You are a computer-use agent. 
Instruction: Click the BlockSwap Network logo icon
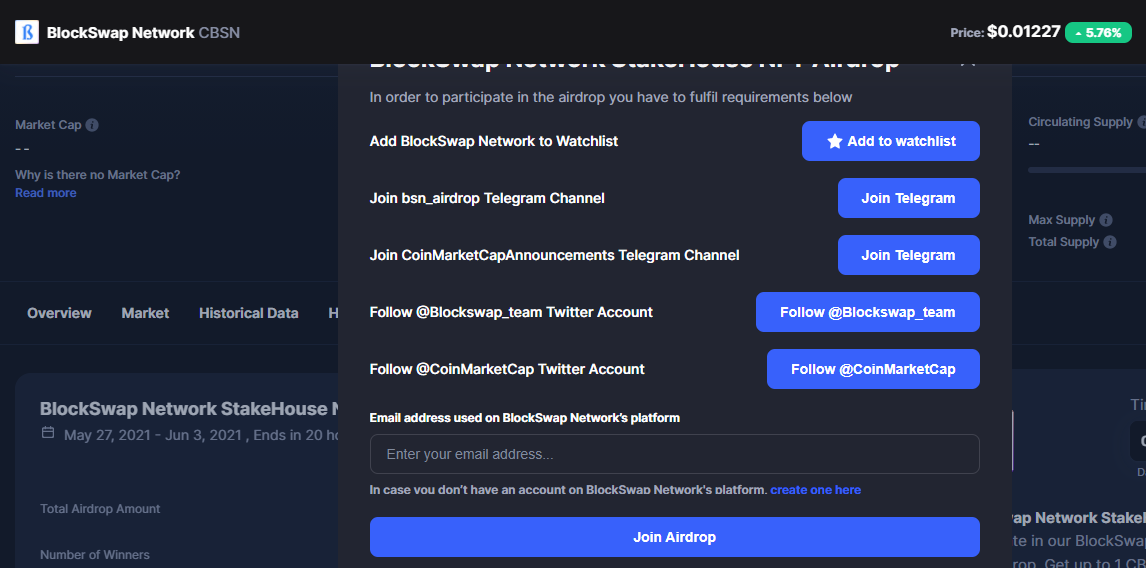[x=27, y=32]
